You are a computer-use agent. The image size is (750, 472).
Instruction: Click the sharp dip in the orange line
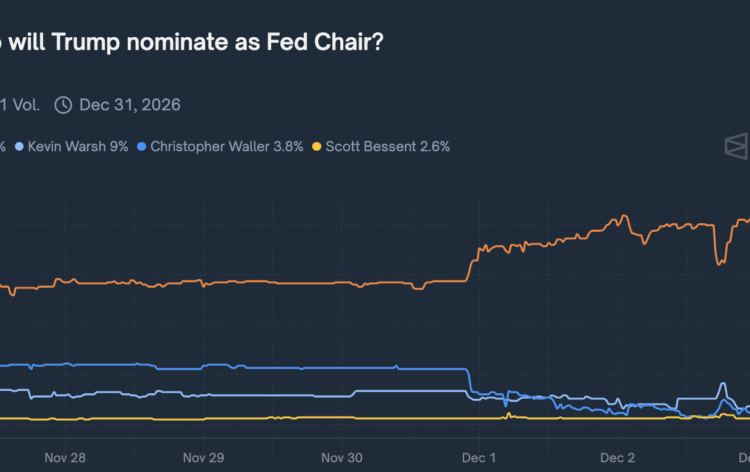click(x=719, y=258)
